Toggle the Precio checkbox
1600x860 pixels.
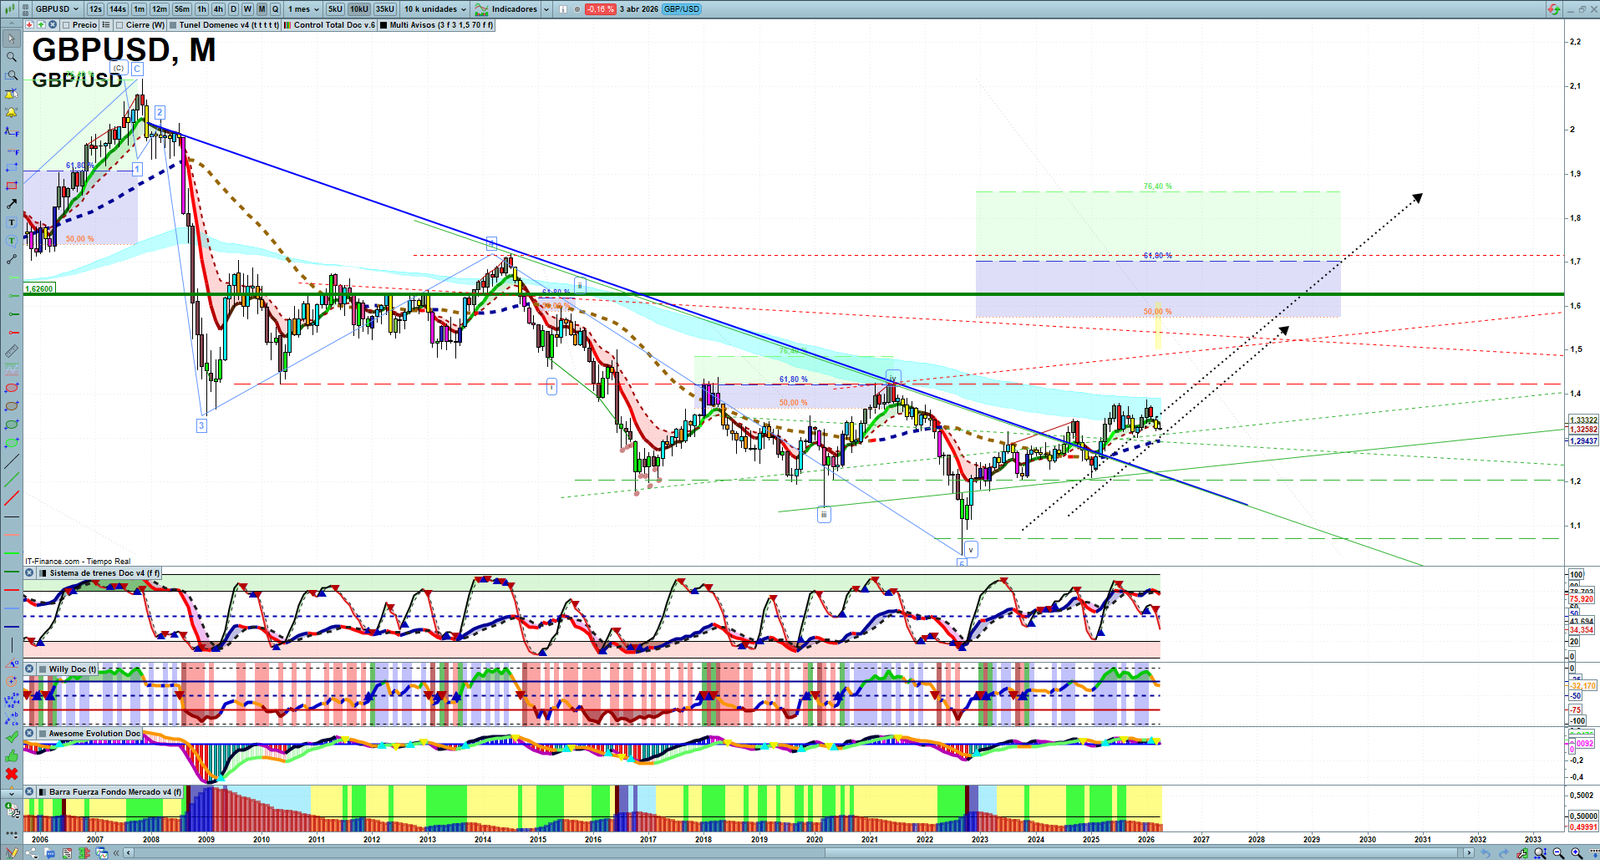point(66,25)
